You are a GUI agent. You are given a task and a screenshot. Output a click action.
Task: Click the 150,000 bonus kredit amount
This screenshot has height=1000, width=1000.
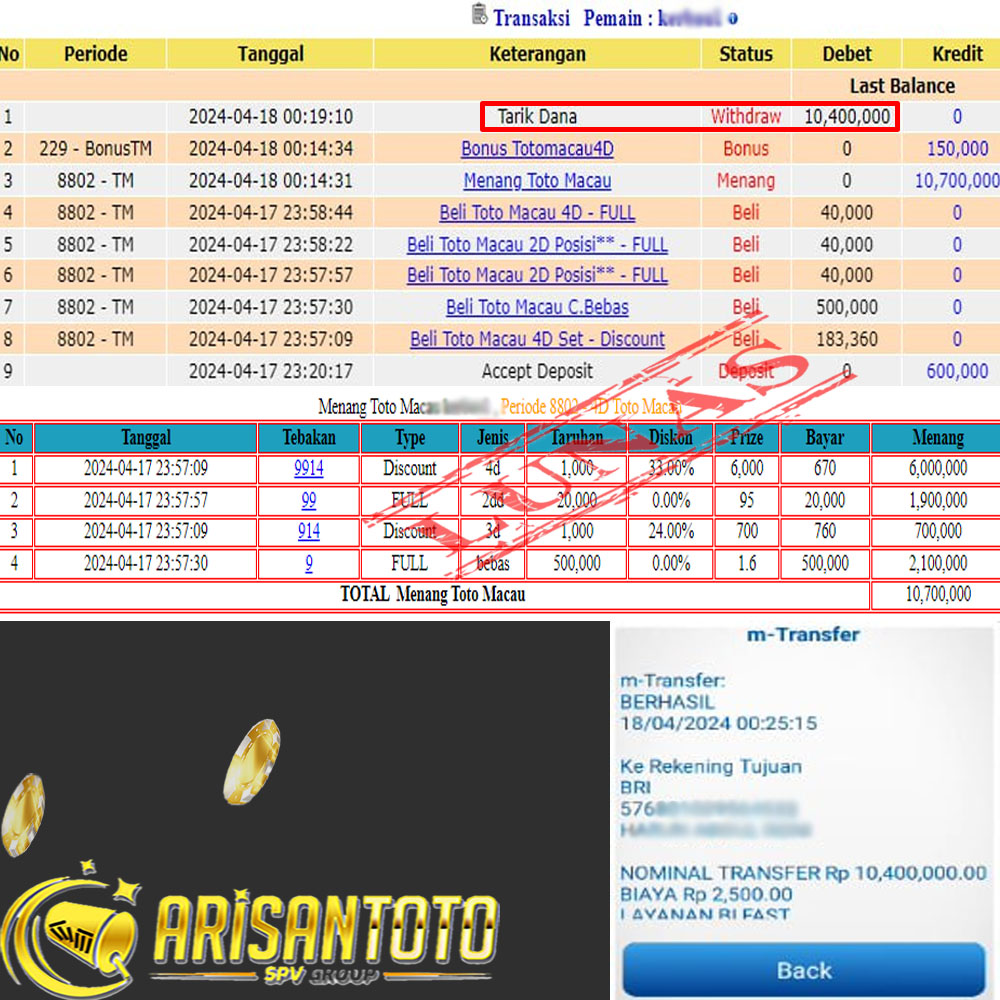[x=957, y=149]
